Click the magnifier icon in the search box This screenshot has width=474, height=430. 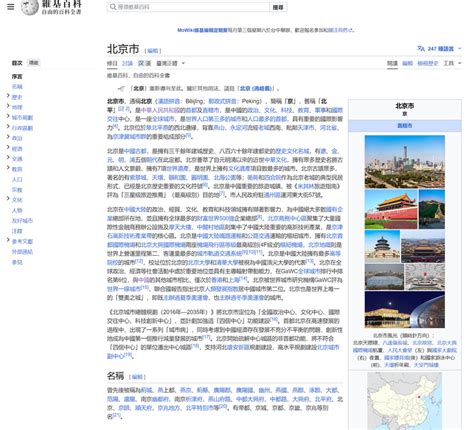(113, 7)
